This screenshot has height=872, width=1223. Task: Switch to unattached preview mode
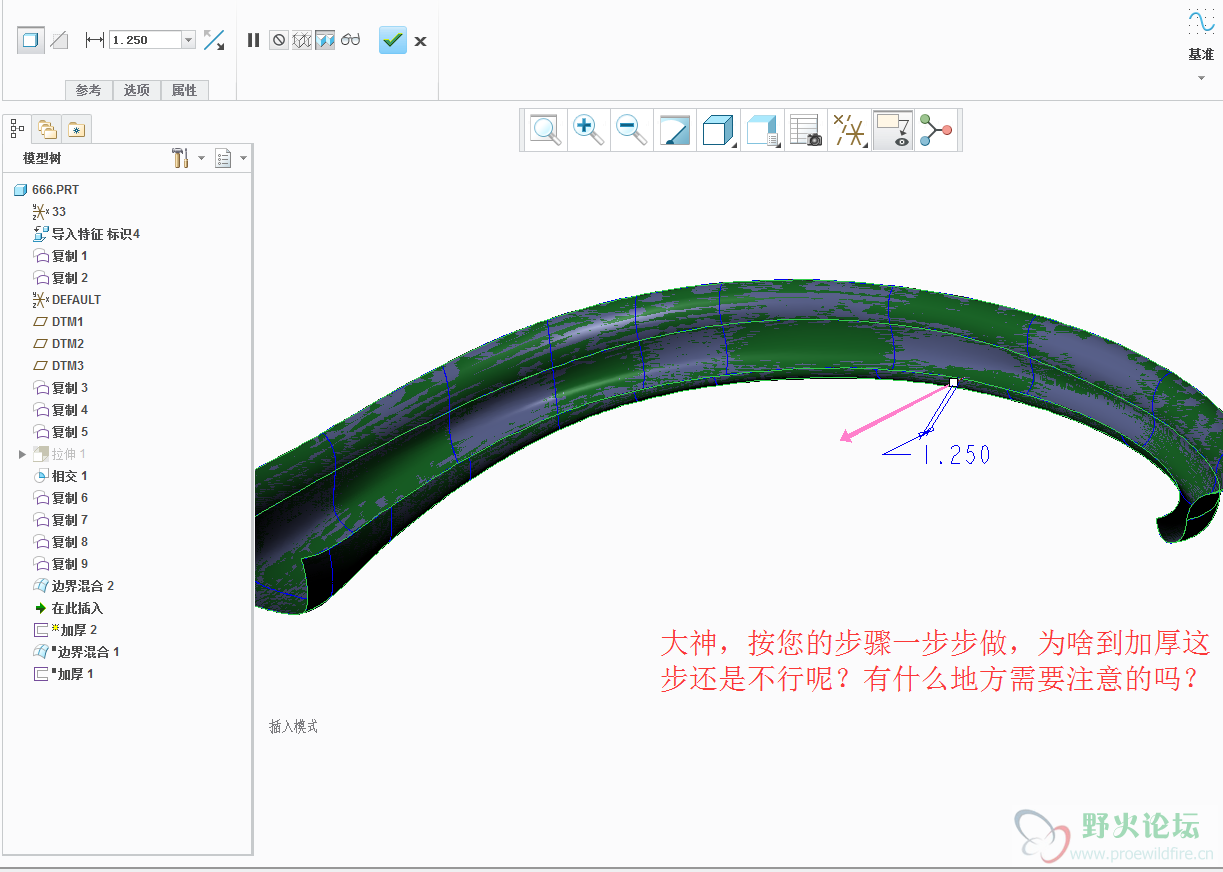(302, 40)
